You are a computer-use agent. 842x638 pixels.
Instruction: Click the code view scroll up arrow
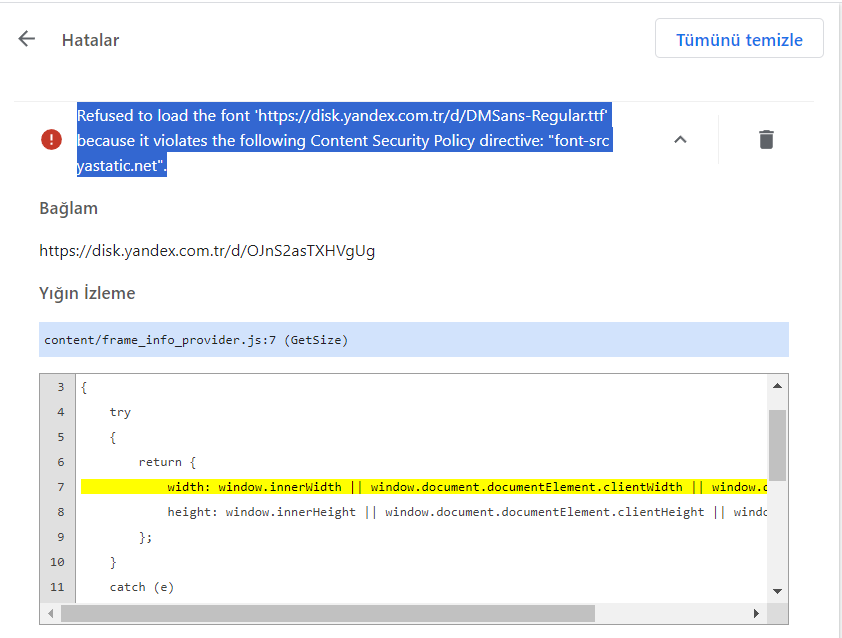coord(777,386)
